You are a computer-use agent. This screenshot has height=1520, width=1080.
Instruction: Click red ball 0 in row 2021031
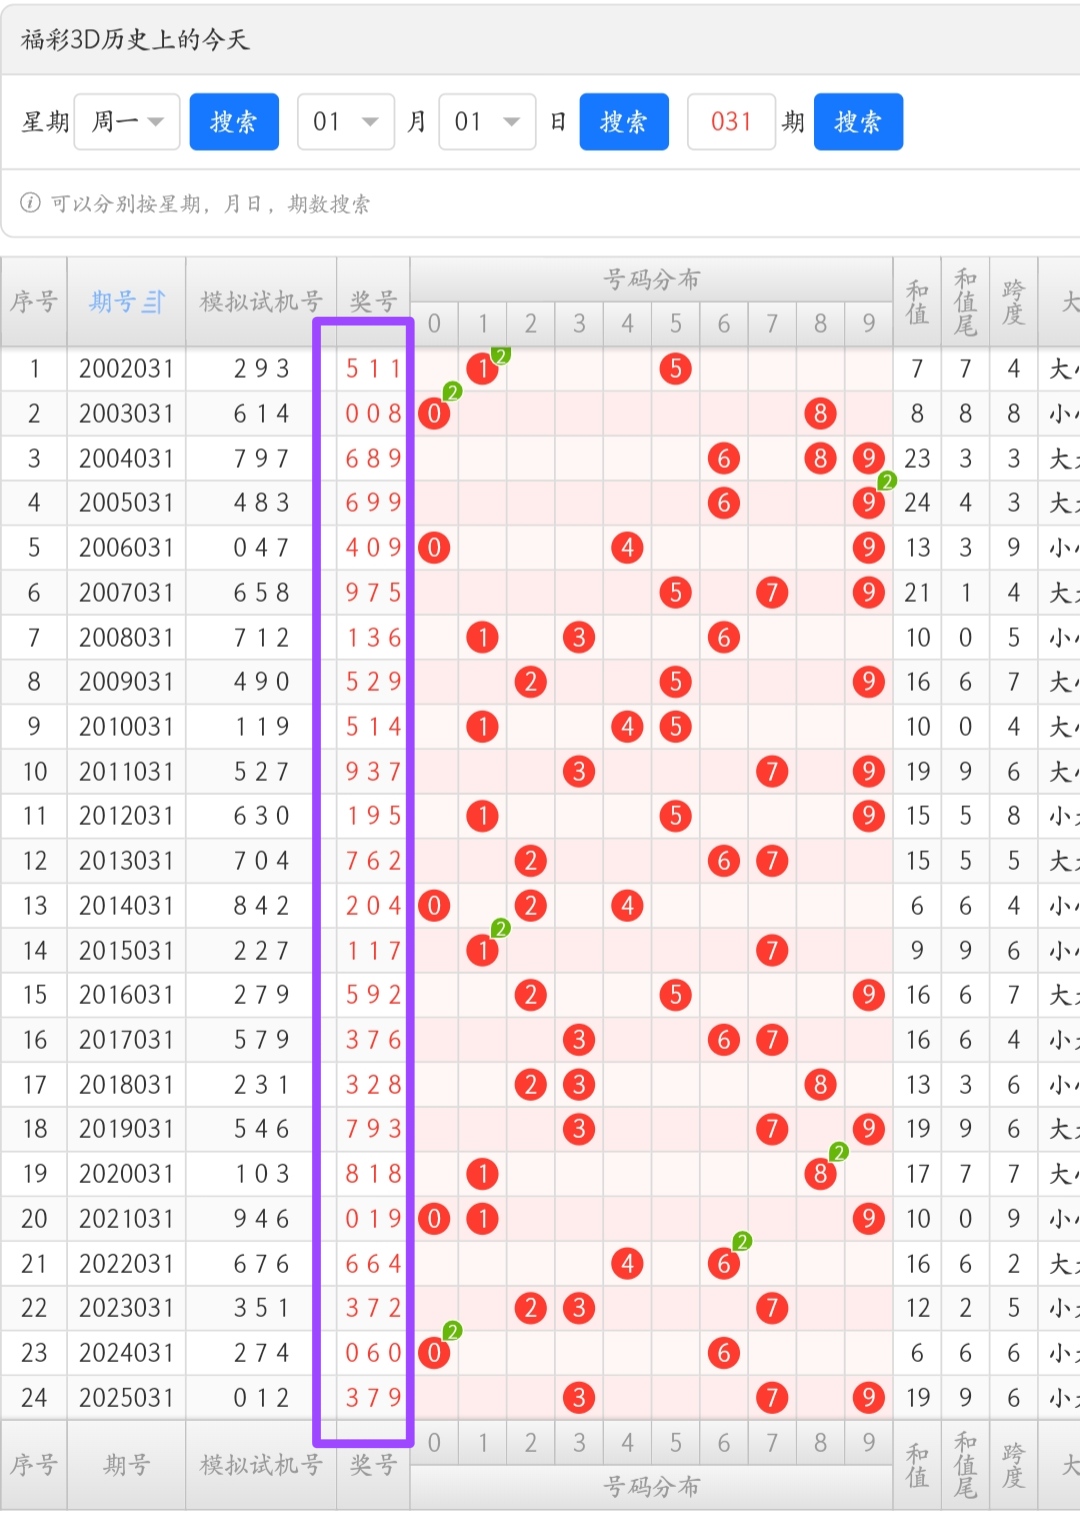(x=434, y=1219)
